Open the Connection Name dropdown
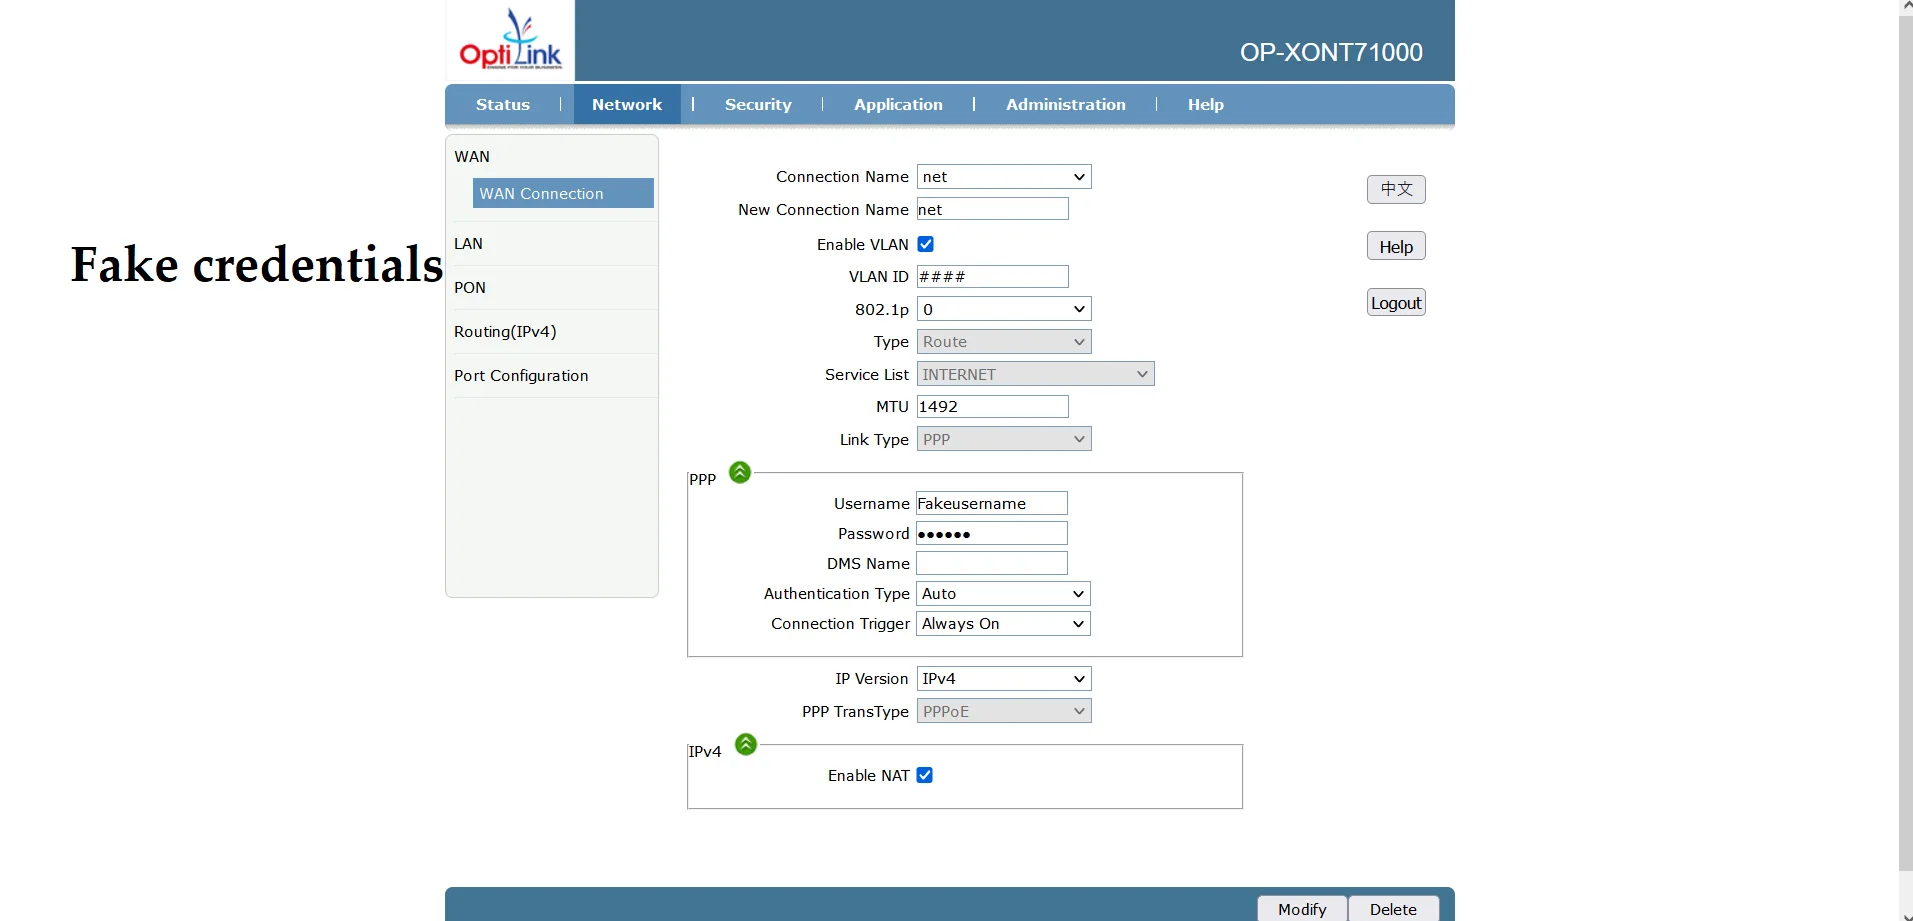The height and width of the screenshot is (921, 1913). tap(1003, 177)
